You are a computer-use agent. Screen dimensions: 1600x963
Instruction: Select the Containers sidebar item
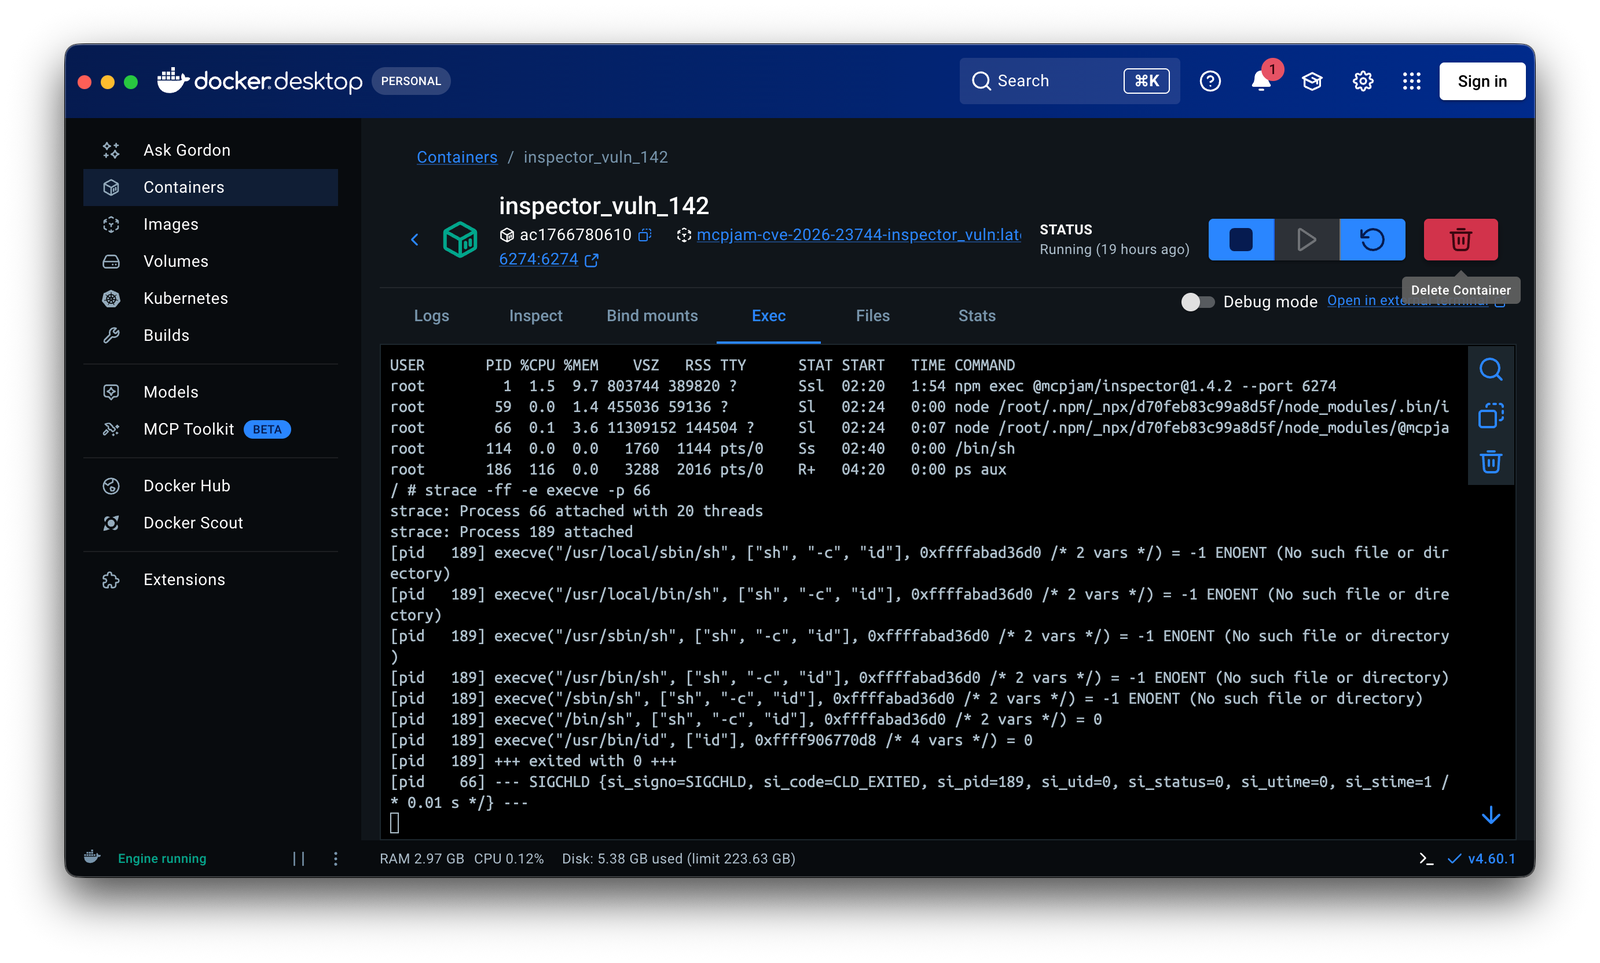coord(210,187)
